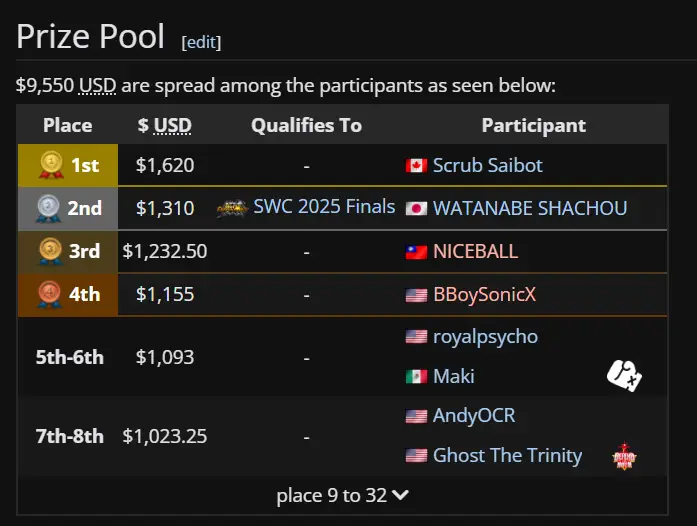
Task: Open the edit link beside Prize Pool
Action: coord(201,42)
